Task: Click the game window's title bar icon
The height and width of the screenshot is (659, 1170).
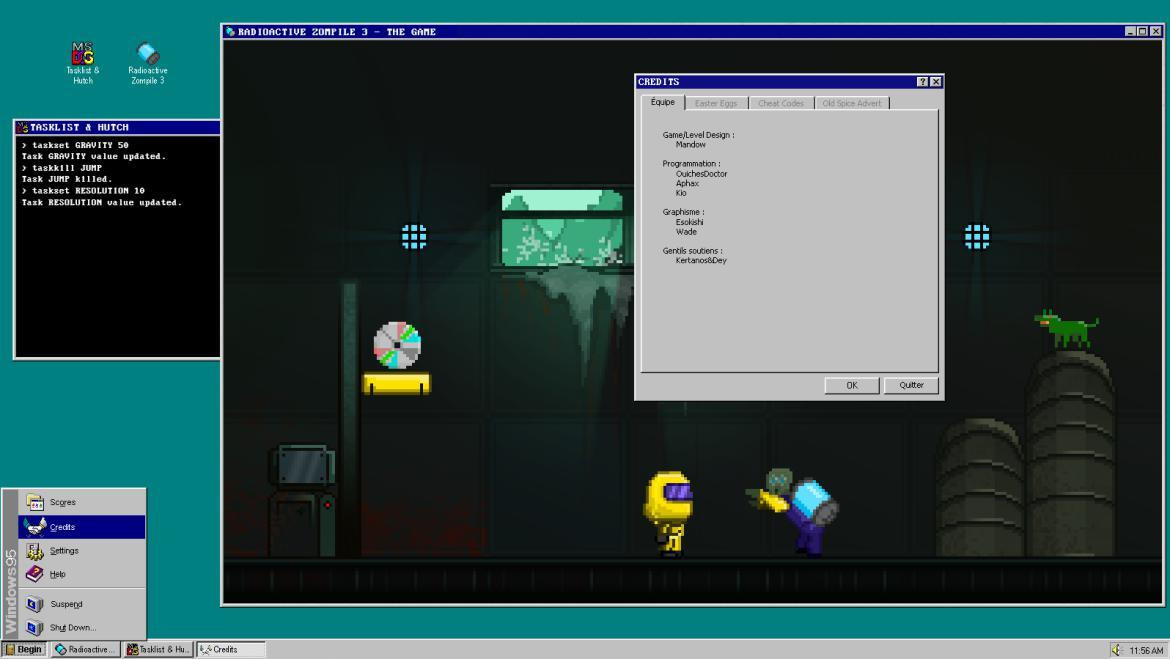Action: [x=231, y=31]
